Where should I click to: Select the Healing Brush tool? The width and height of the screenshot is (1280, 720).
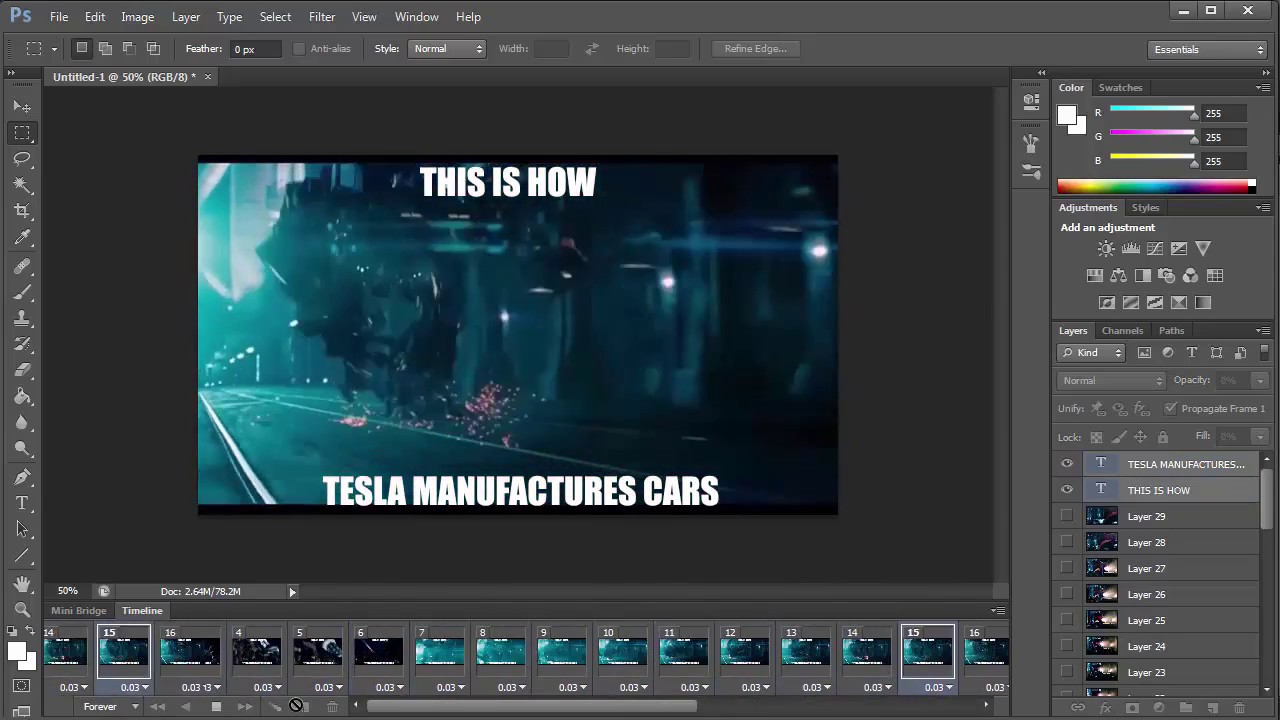[22, 266]
